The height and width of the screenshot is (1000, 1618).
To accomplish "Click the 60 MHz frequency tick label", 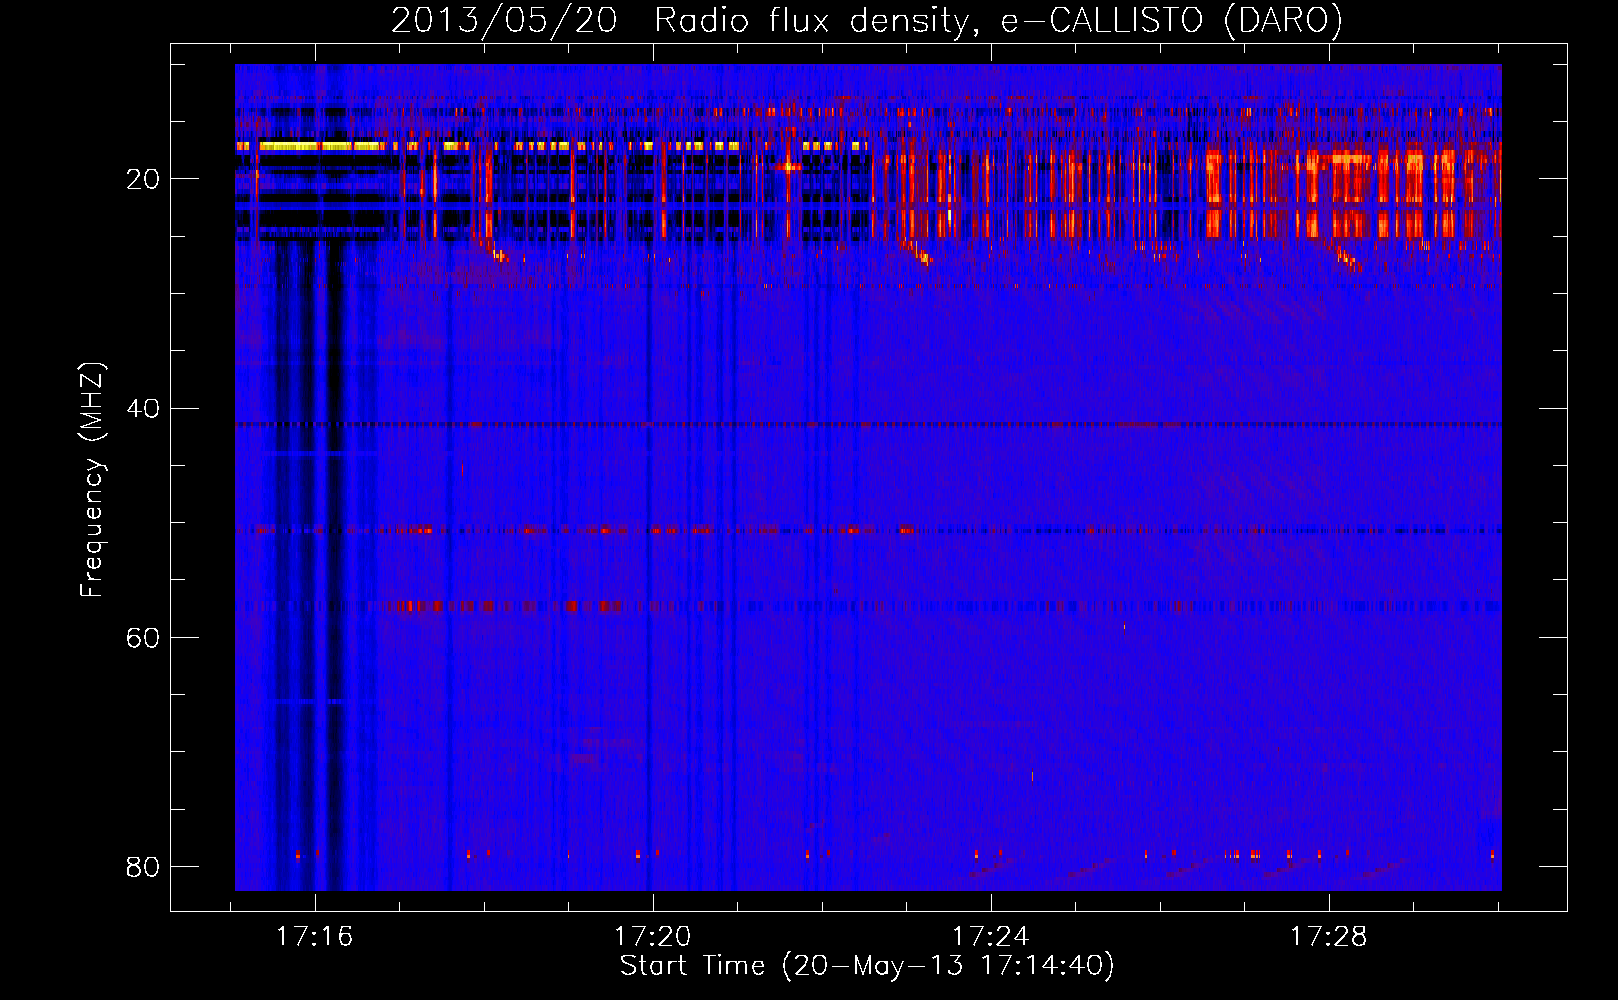I will click(143, 638).
